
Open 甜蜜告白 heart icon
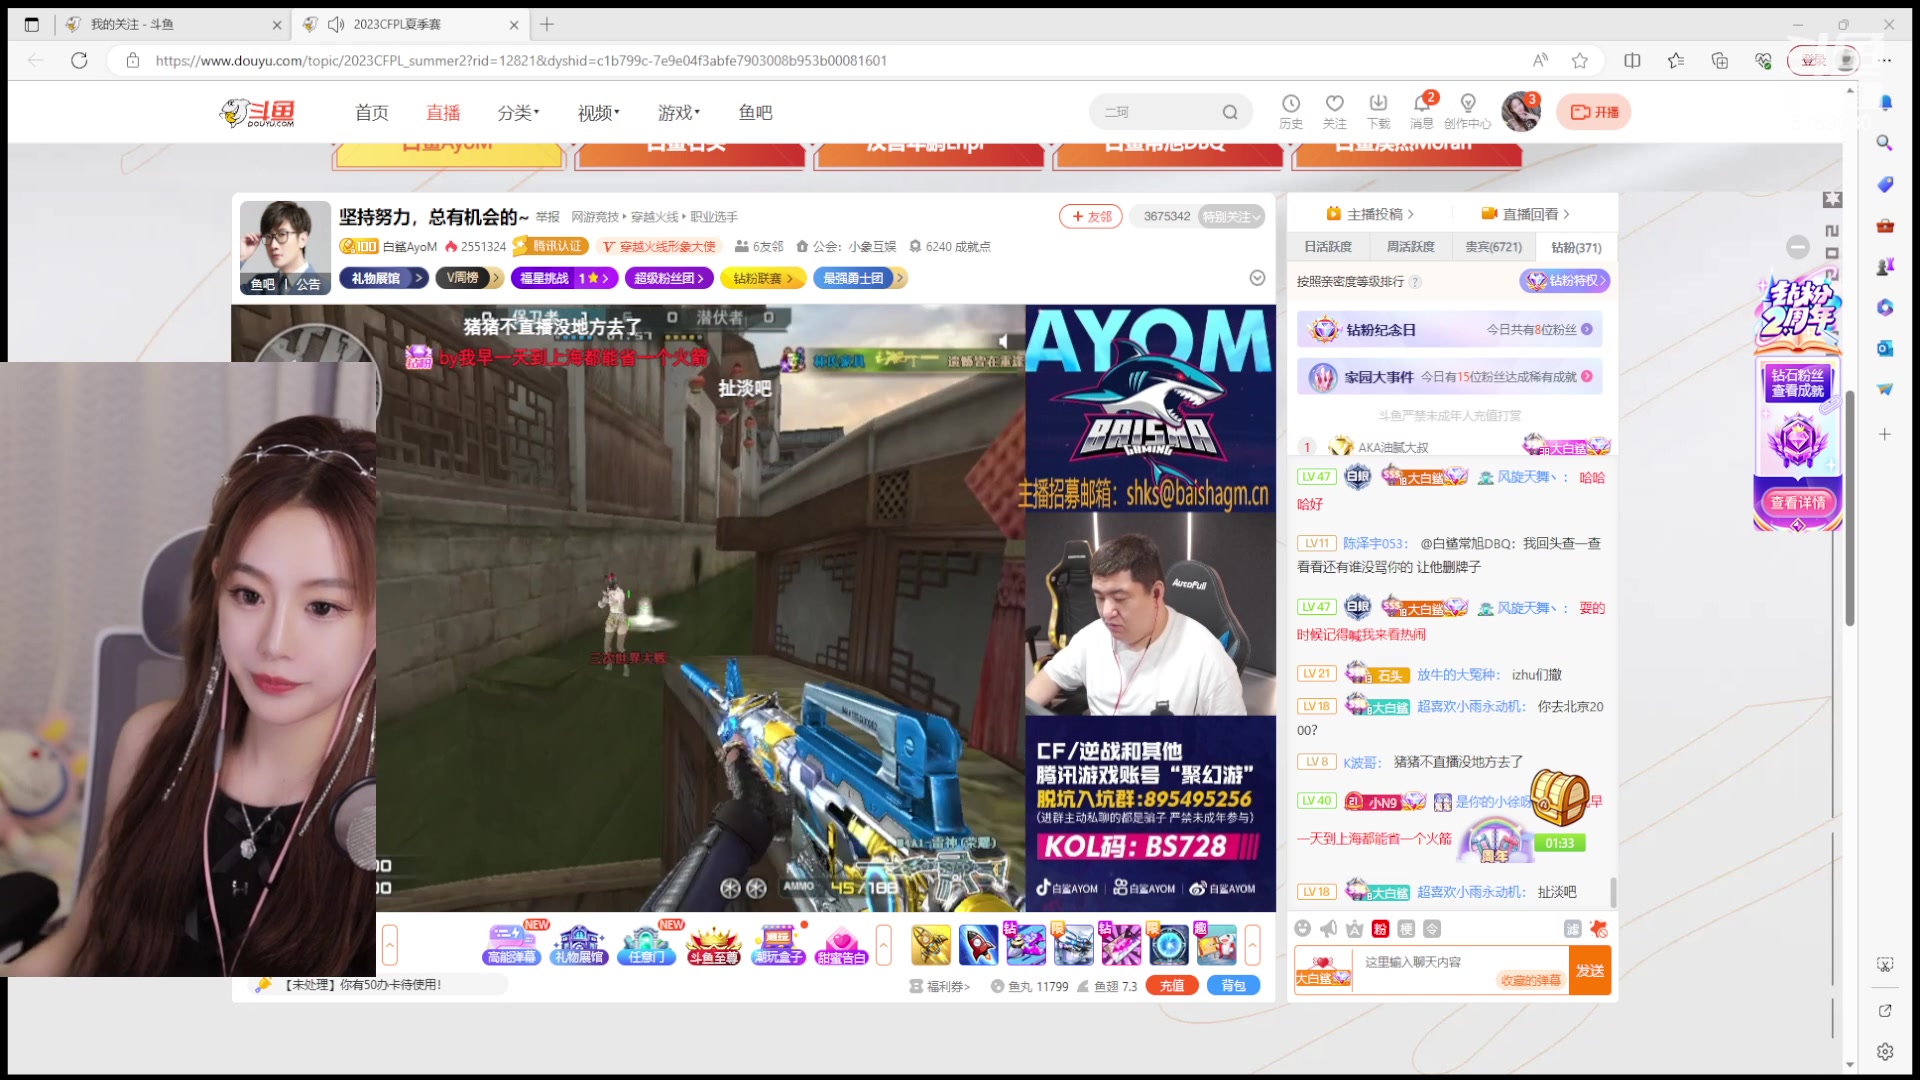[x=842, y=943]
